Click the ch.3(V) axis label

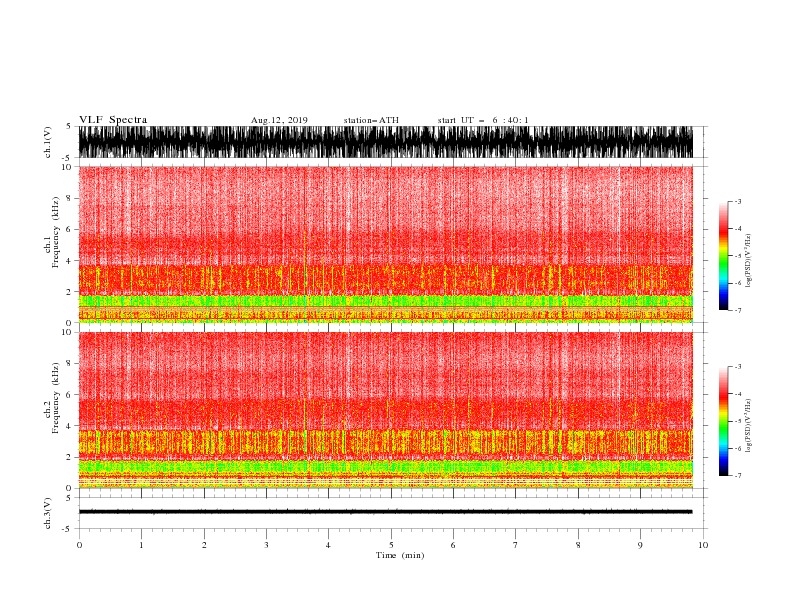[48, 513]
